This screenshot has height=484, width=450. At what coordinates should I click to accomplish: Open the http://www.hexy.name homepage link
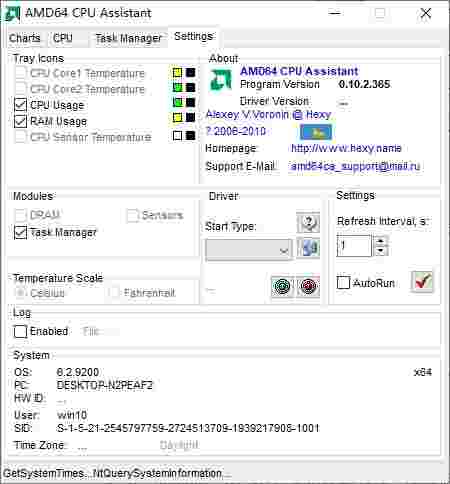[x=346, y=148]
